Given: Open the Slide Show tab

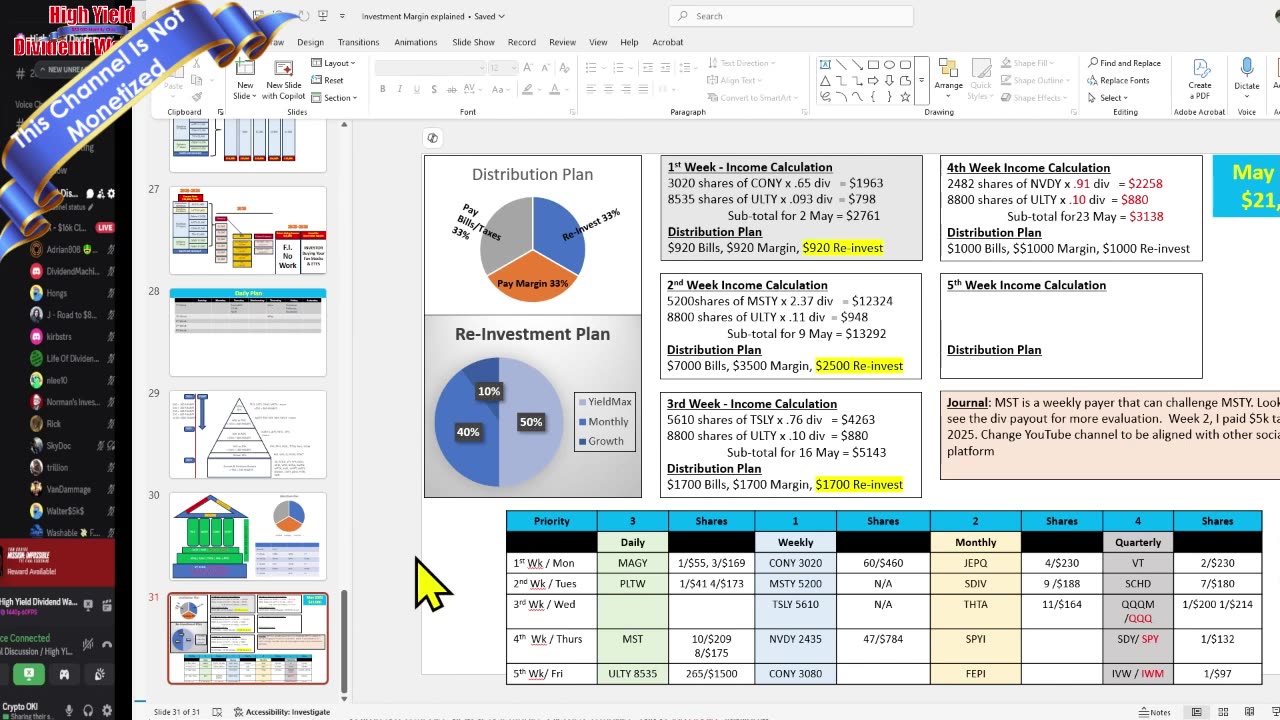Looking at the screenshot, I should point(473,42).
